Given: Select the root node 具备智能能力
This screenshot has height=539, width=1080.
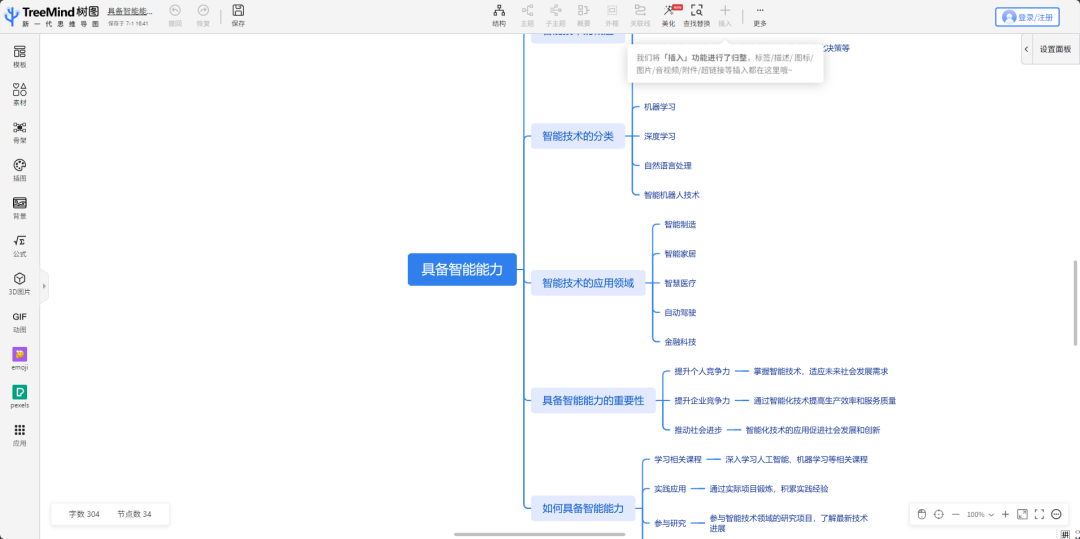Looking at the screenshot, I should click(462, 269).
